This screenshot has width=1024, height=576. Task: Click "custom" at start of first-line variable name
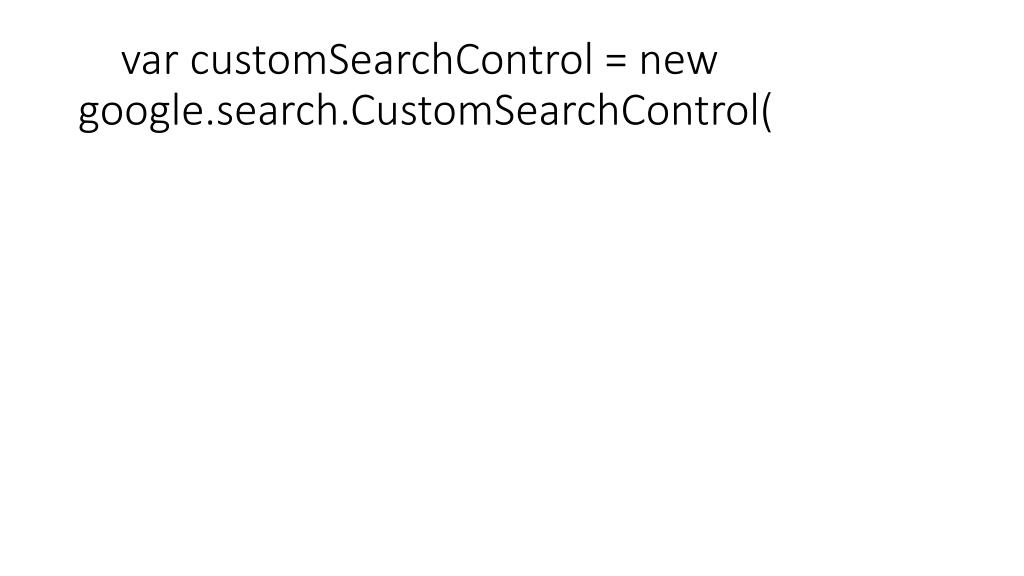pos(258,62)
